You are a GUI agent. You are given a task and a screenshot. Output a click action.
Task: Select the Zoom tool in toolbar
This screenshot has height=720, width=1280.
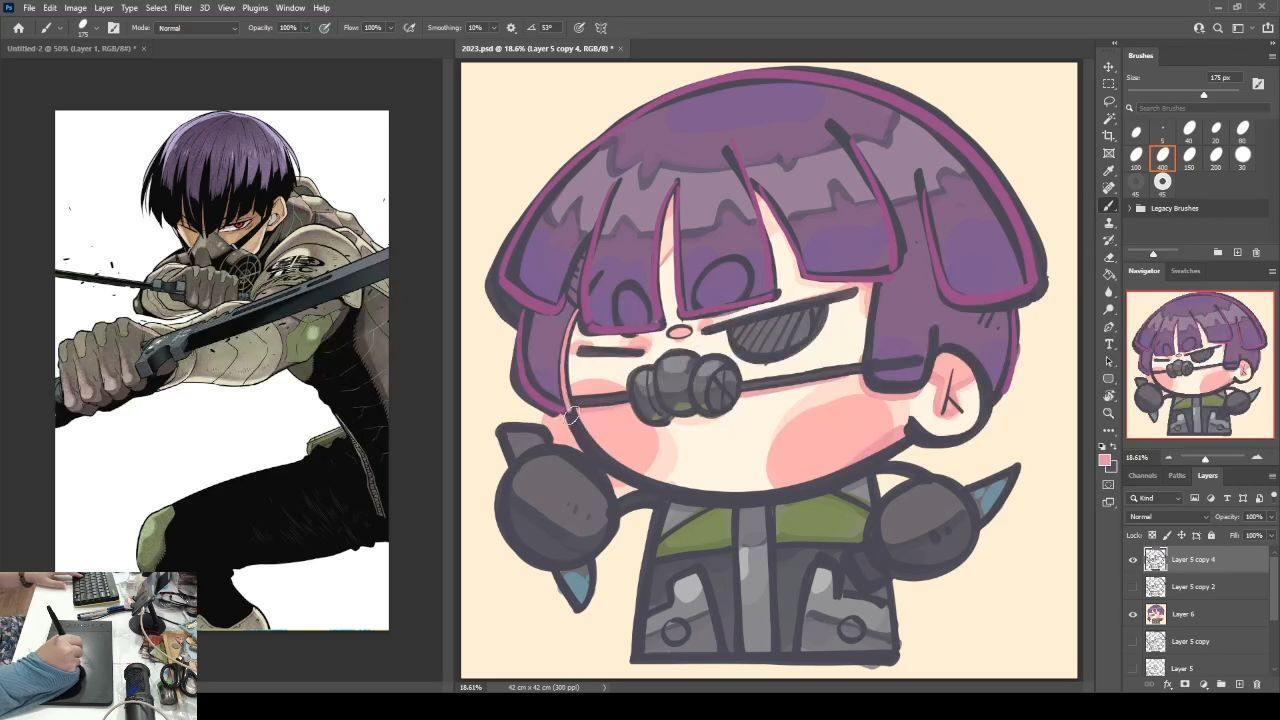[x=1108, y=413]
